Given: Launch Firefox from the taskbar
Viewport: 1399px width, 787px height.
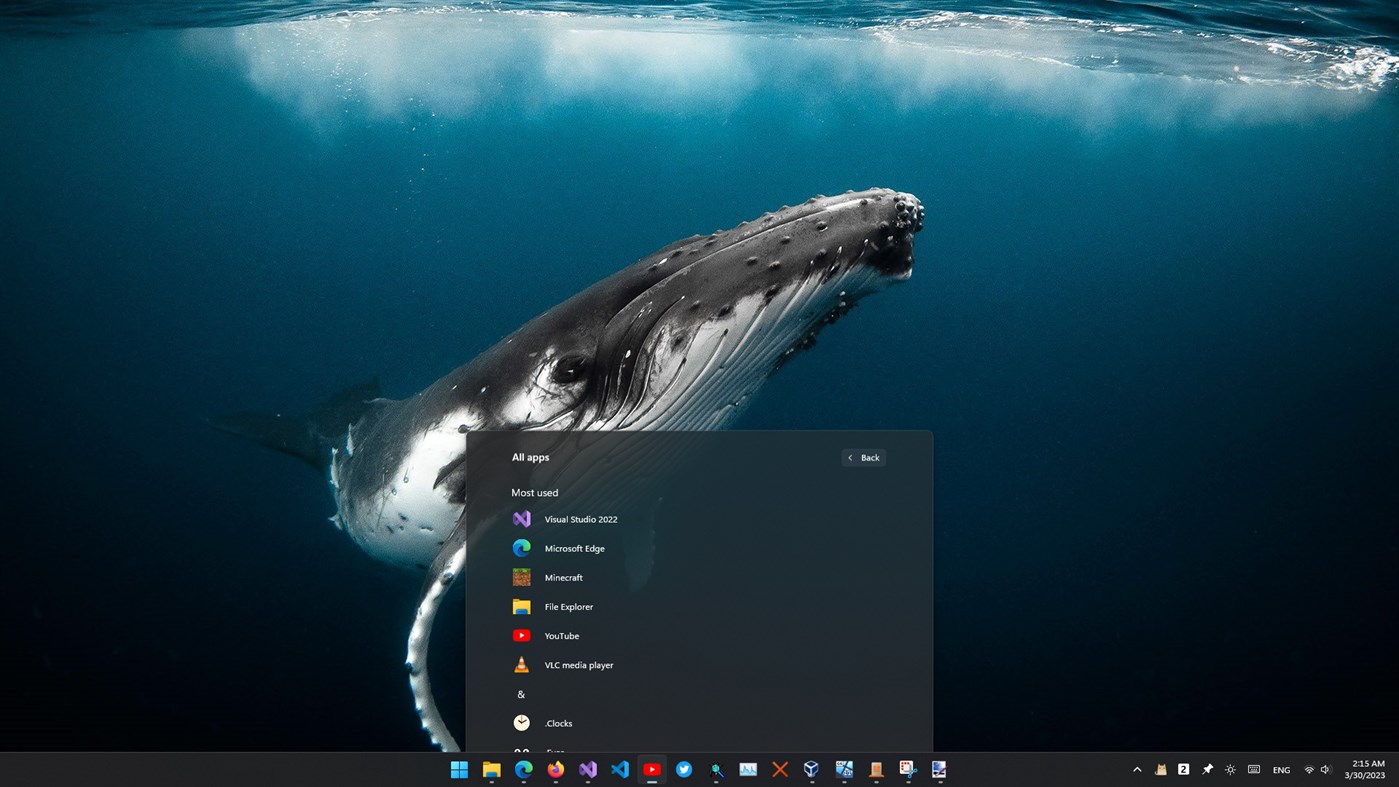Looking at the screenshot, I should (555, 770).
